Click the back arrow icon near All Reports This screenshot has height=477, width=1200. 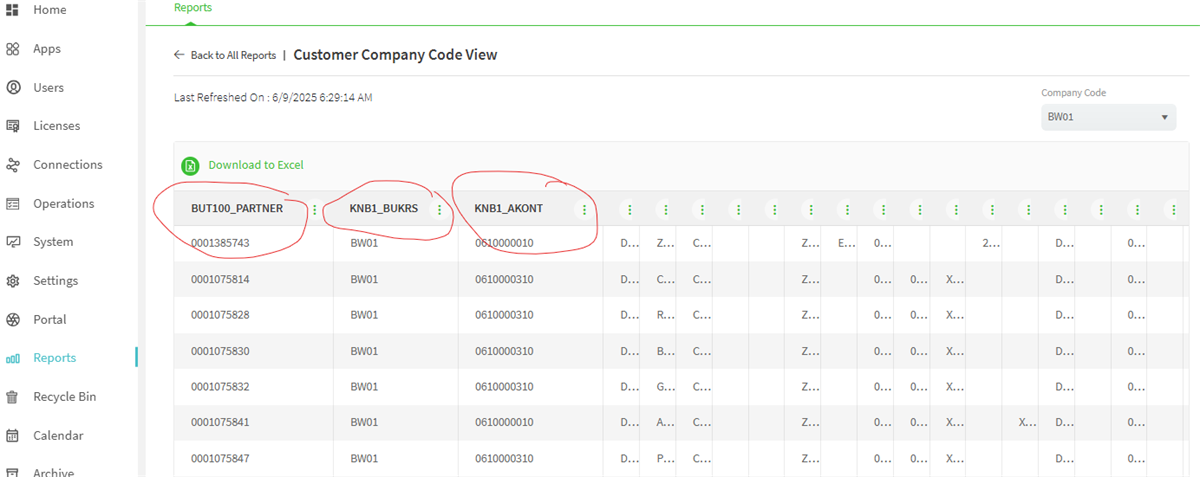pos(179,55)
